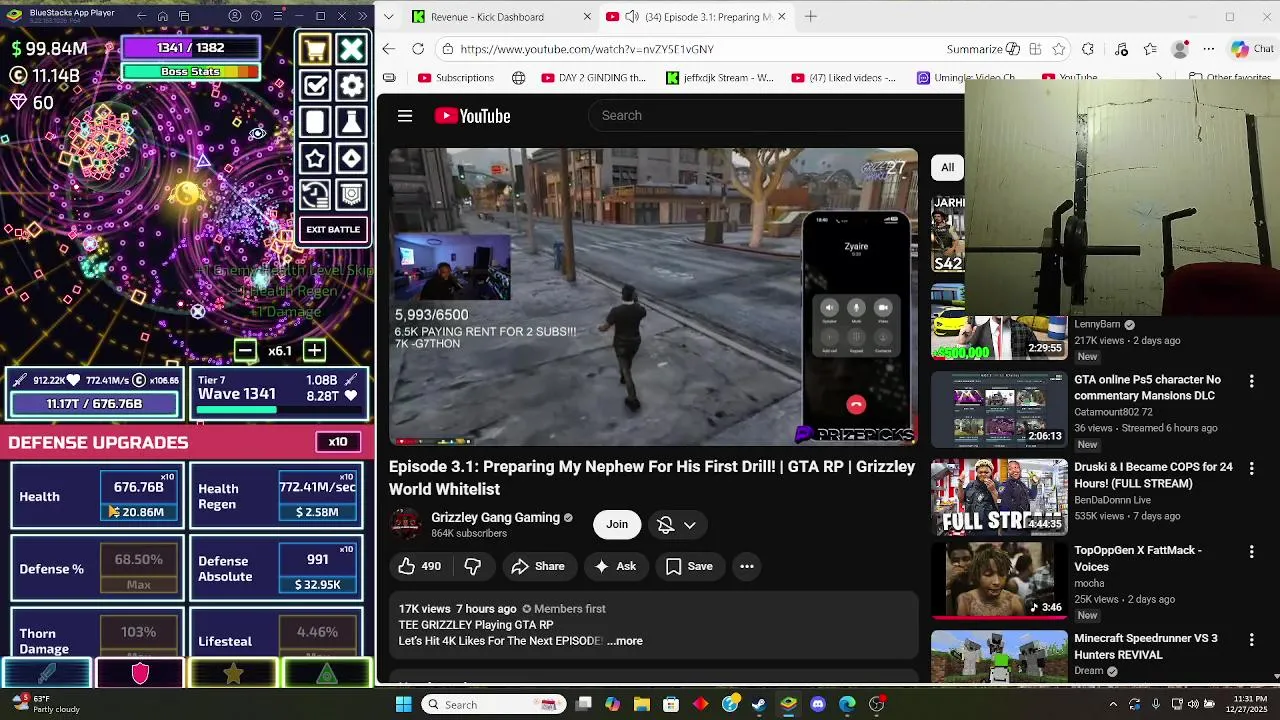Image resolution: width=1280 pixels, height=720 pixels.
Task: Select the sword attack upgrades tab
Action: point(47,674)
